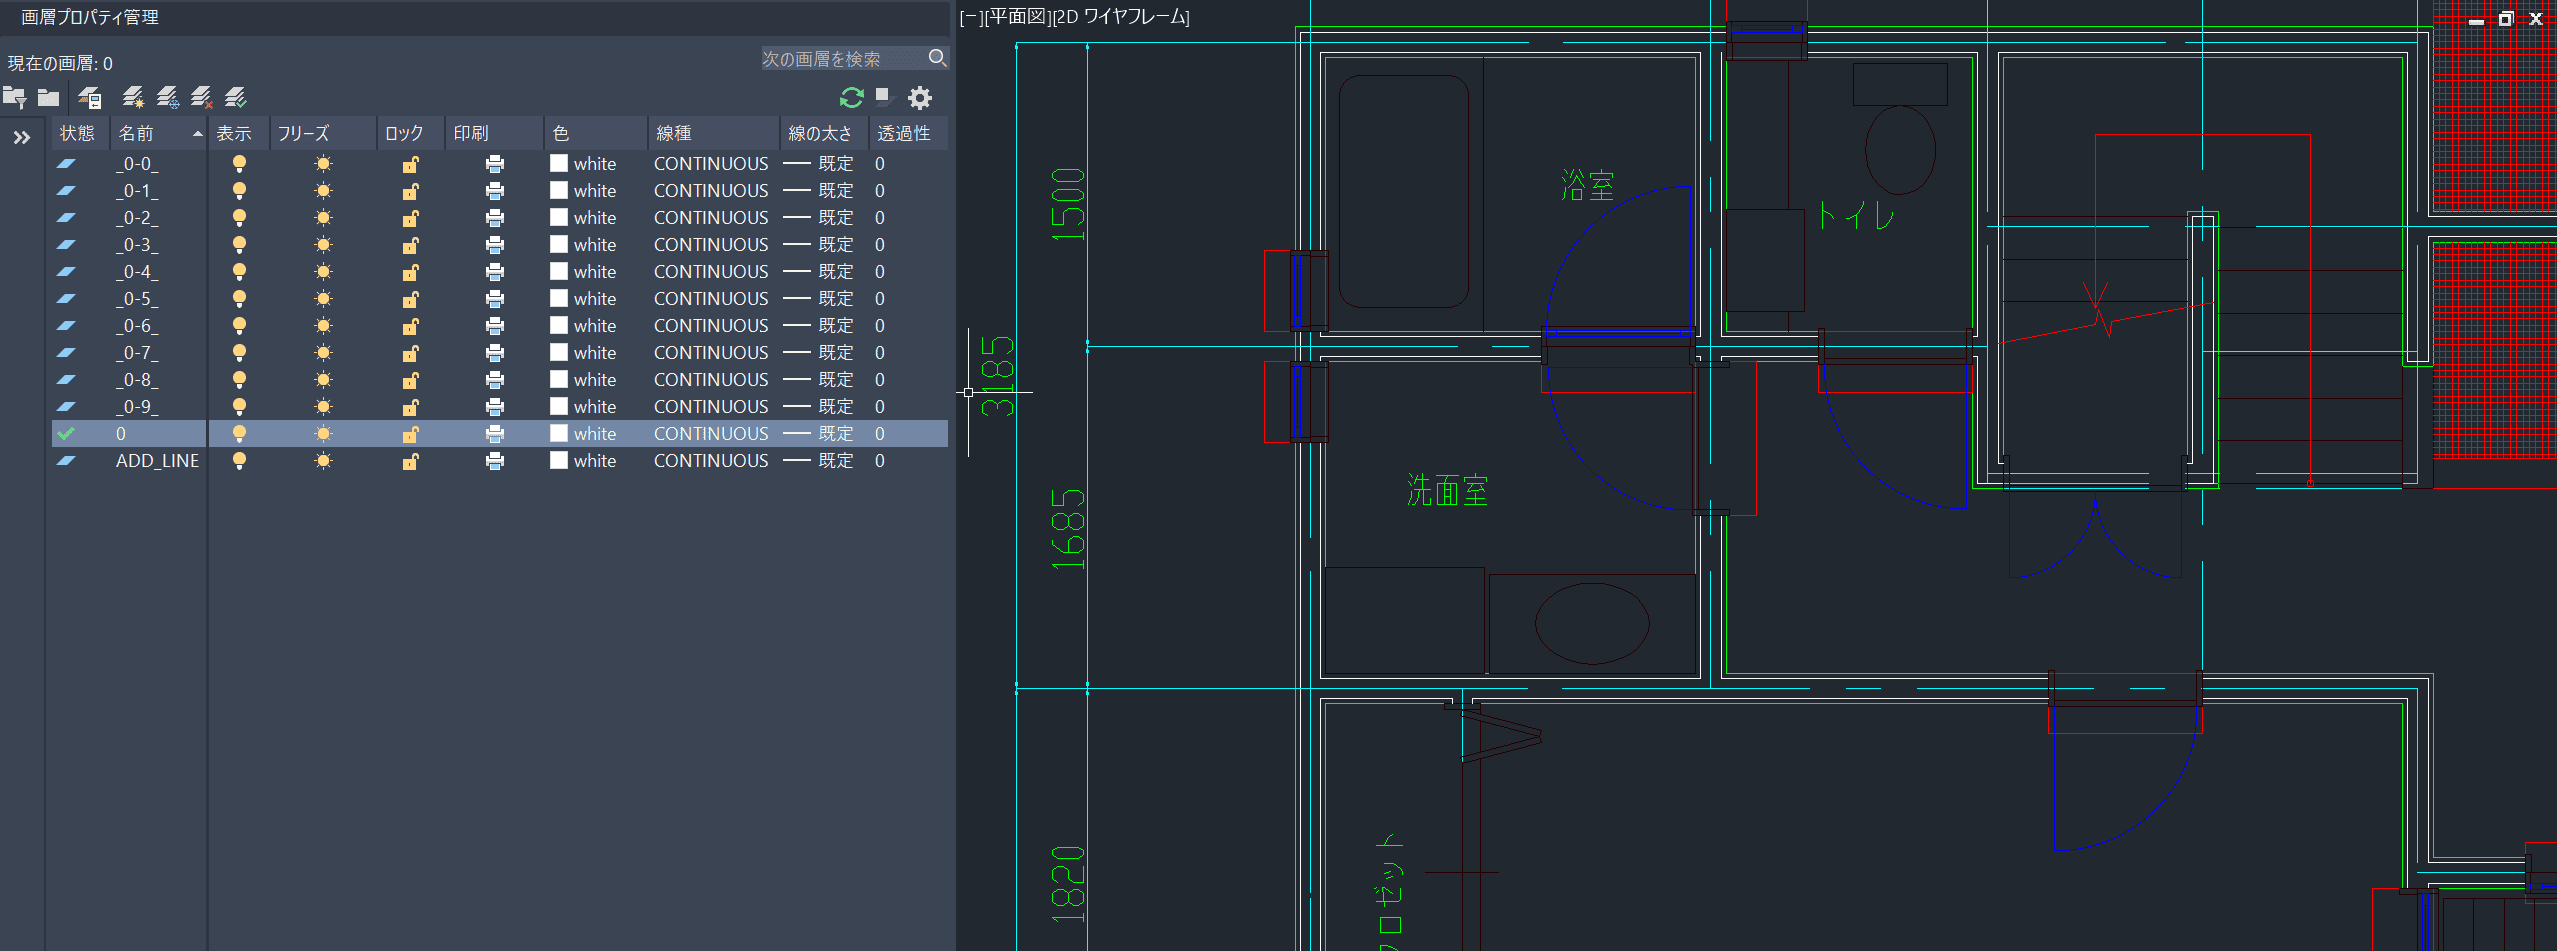
Task: Edit transparency value of layer _0-7_
Action: 880,352
